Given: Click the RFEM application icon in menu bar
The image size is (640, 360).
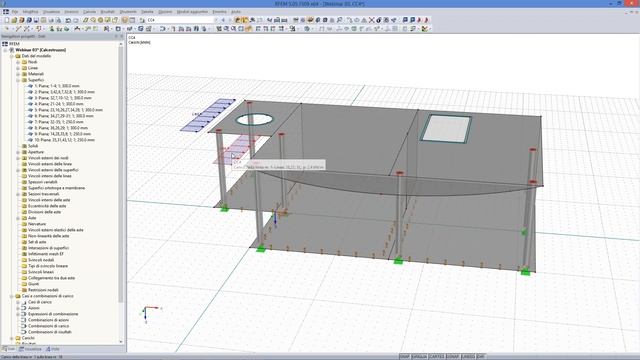Looking at the screenshot, I should pos(6,12).
